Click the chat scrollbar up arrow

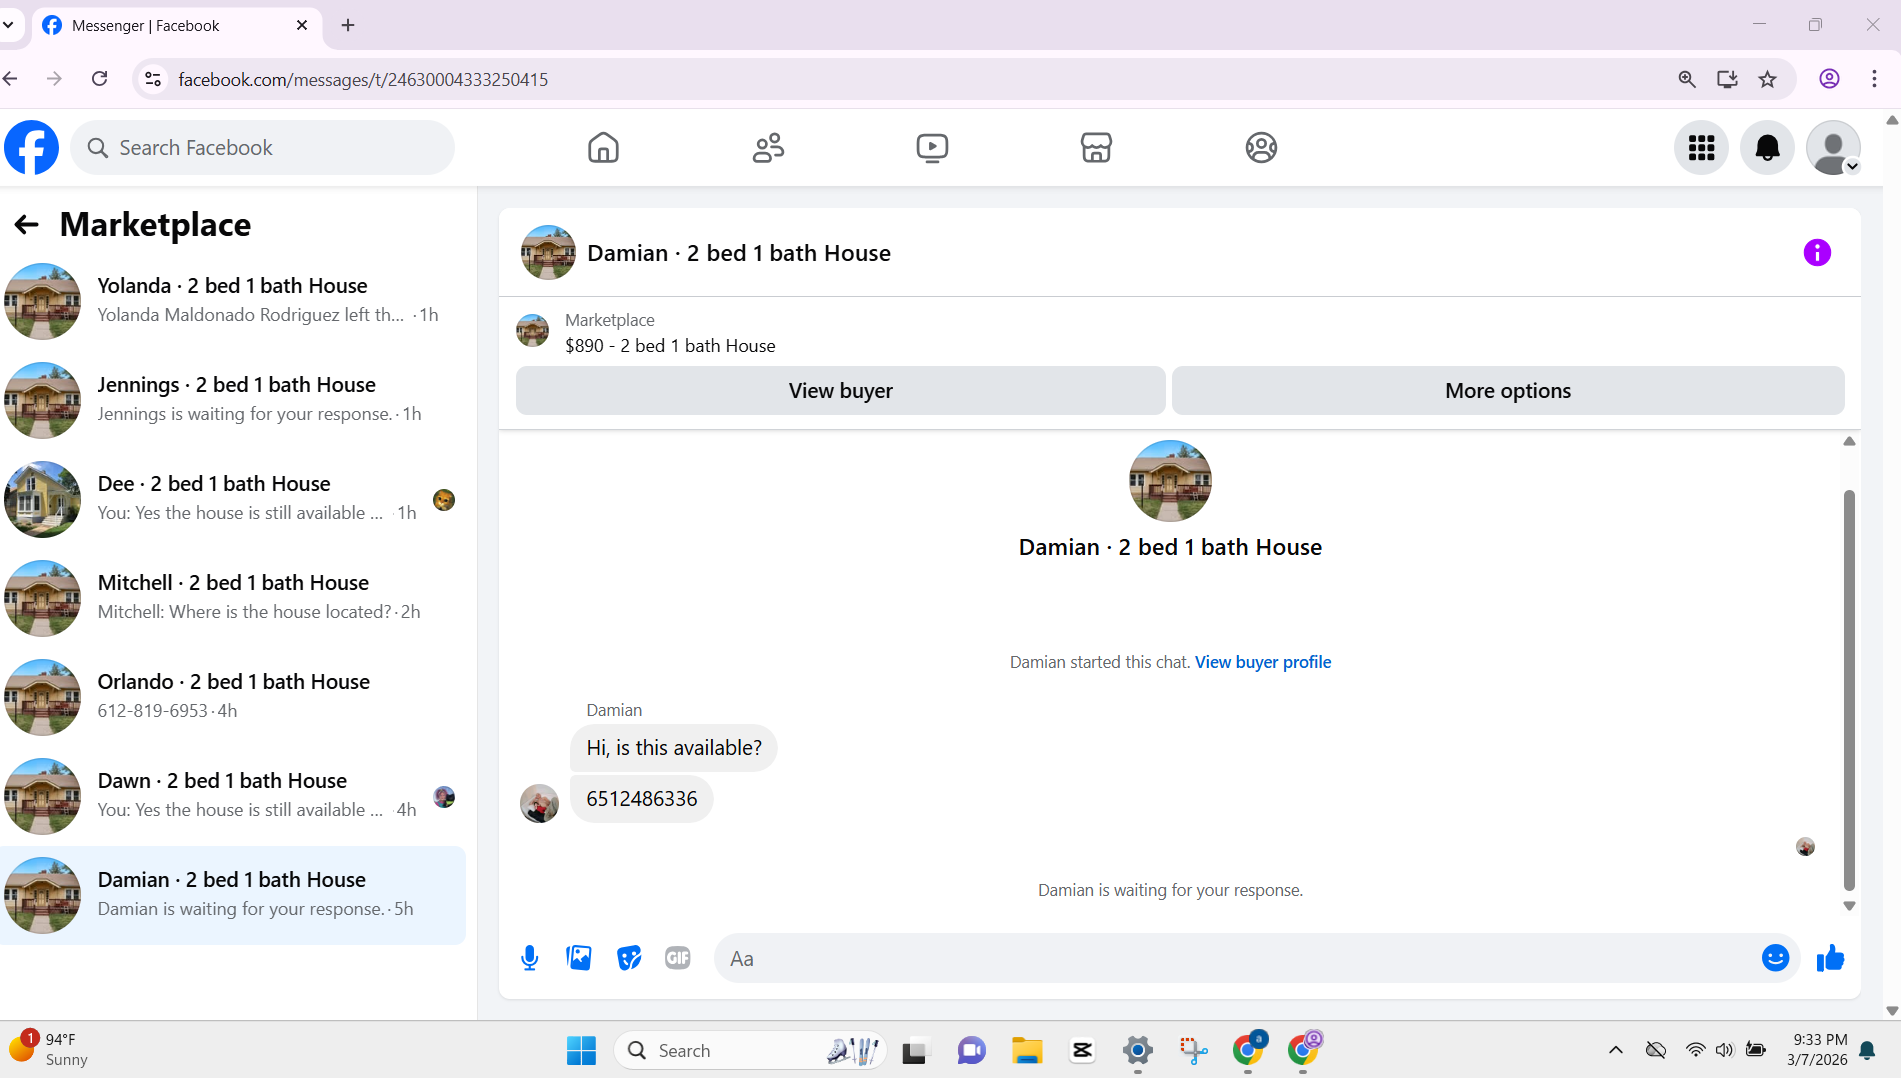[1849, 441]
